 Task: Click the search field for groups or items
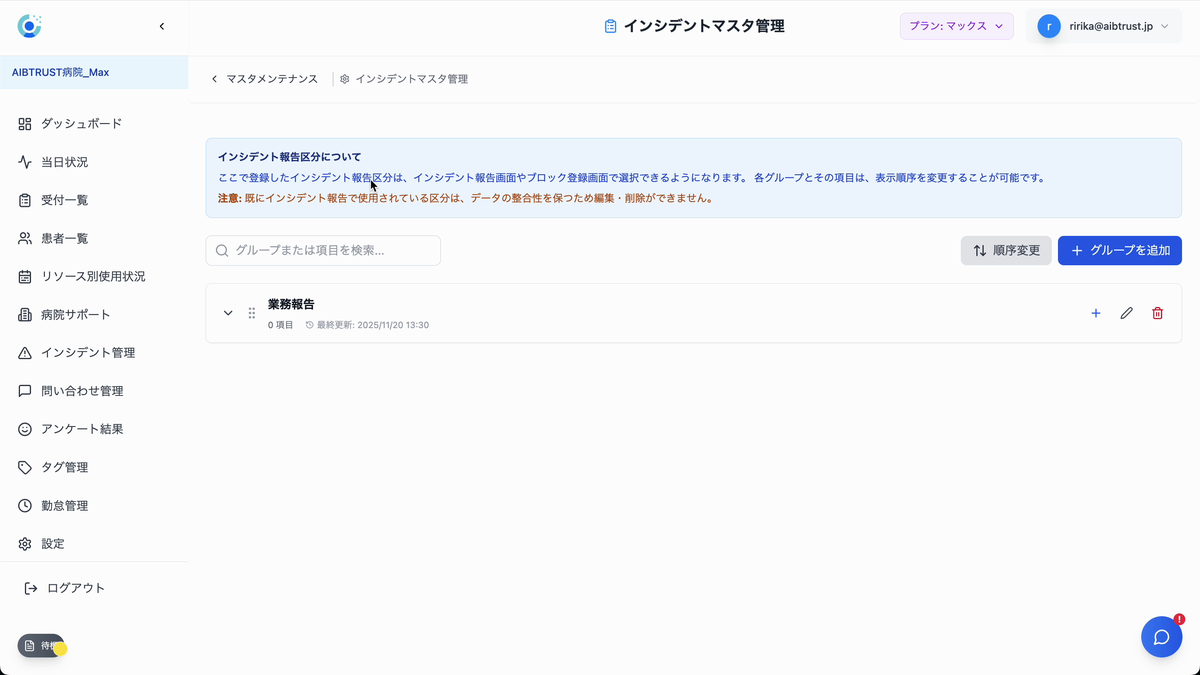322,250
